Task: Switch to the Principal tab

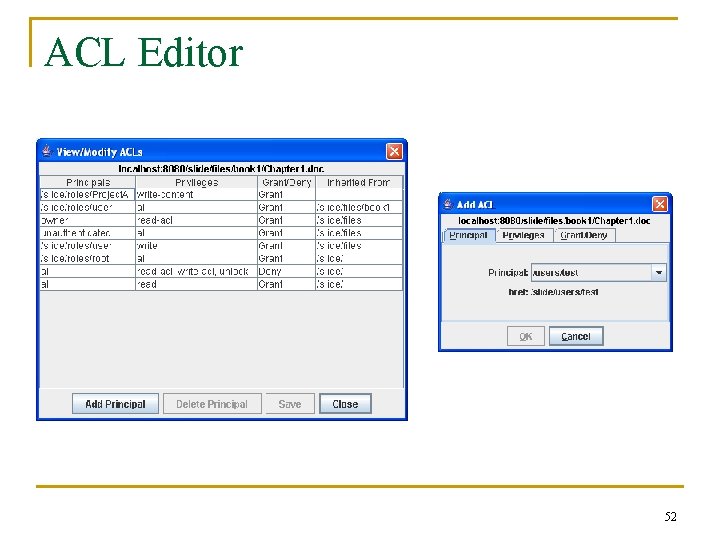Action: [x=468, y=235]
